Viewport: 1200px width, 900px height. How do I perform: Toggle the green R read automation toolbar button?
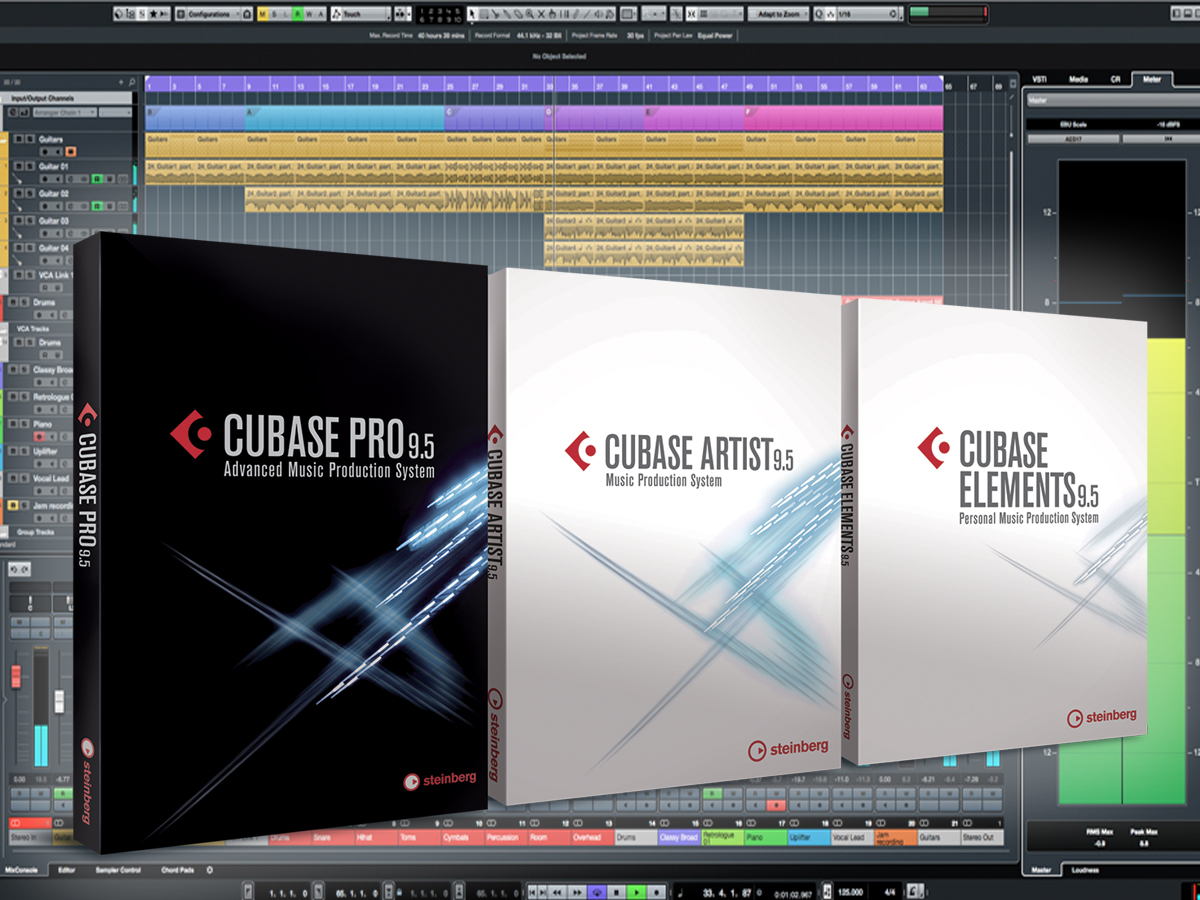click(298, 14)
